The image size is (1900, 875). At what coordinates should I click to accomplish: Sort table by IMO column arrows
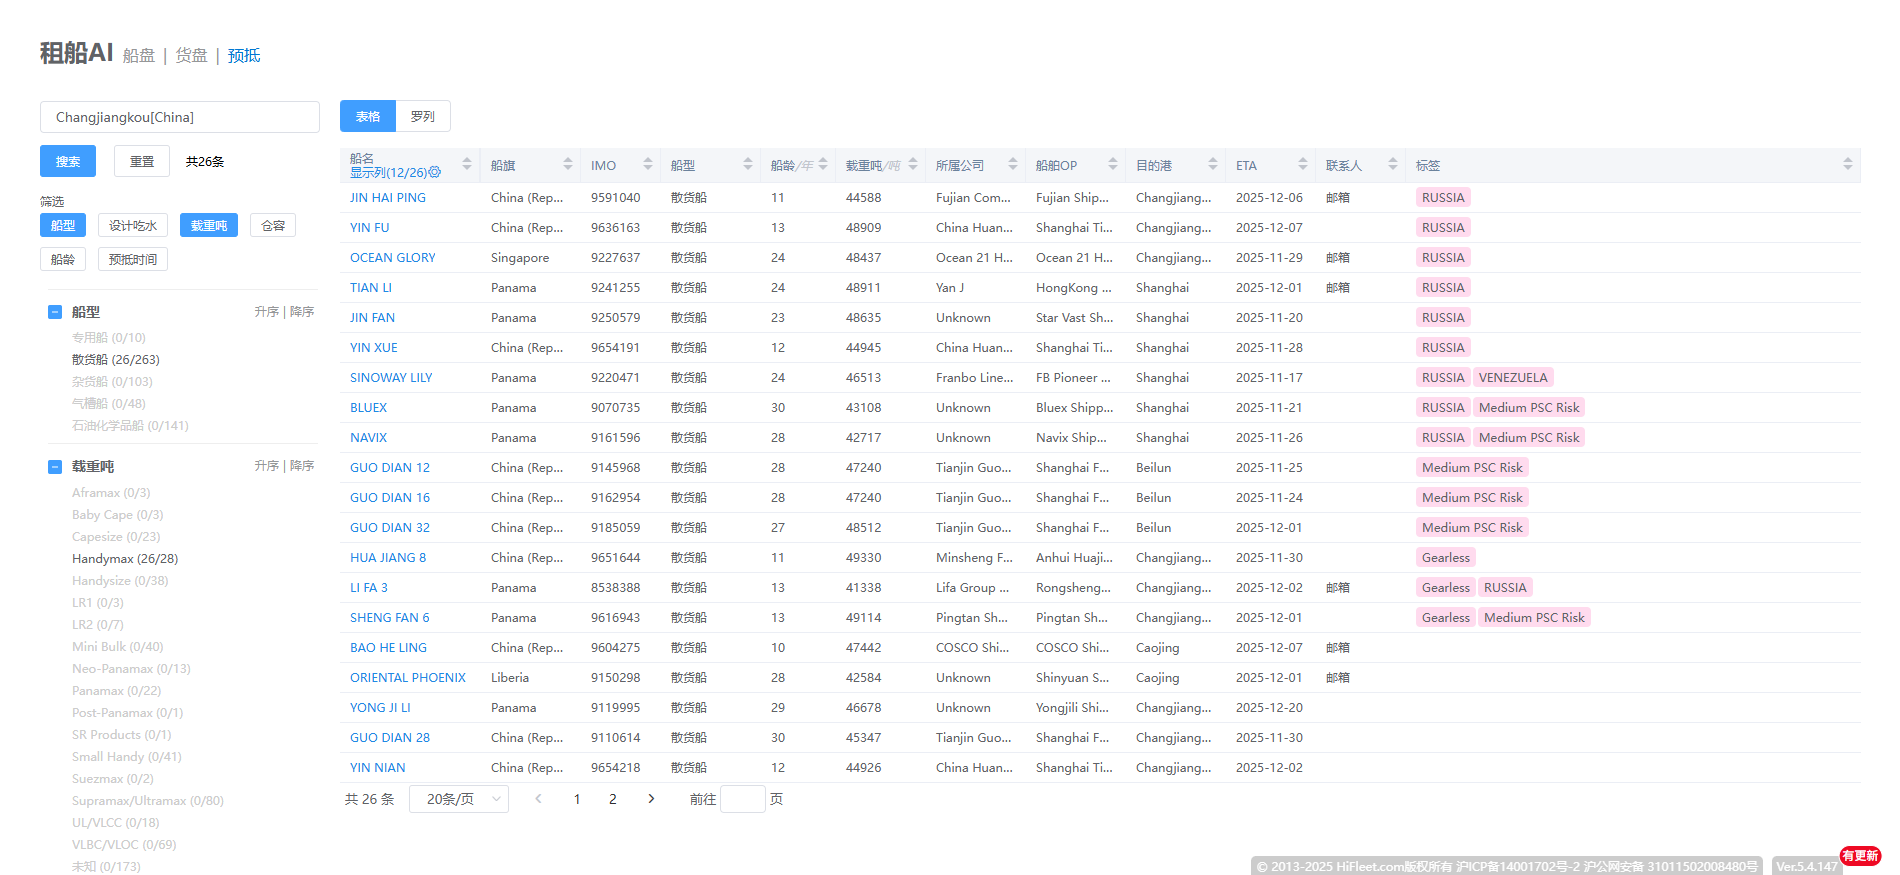point(648,164)
